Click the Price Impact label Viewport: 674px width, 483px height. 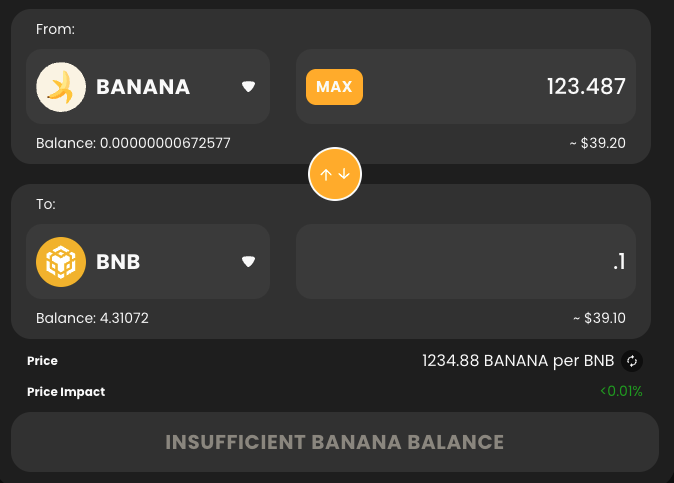[x=66, y=392]
